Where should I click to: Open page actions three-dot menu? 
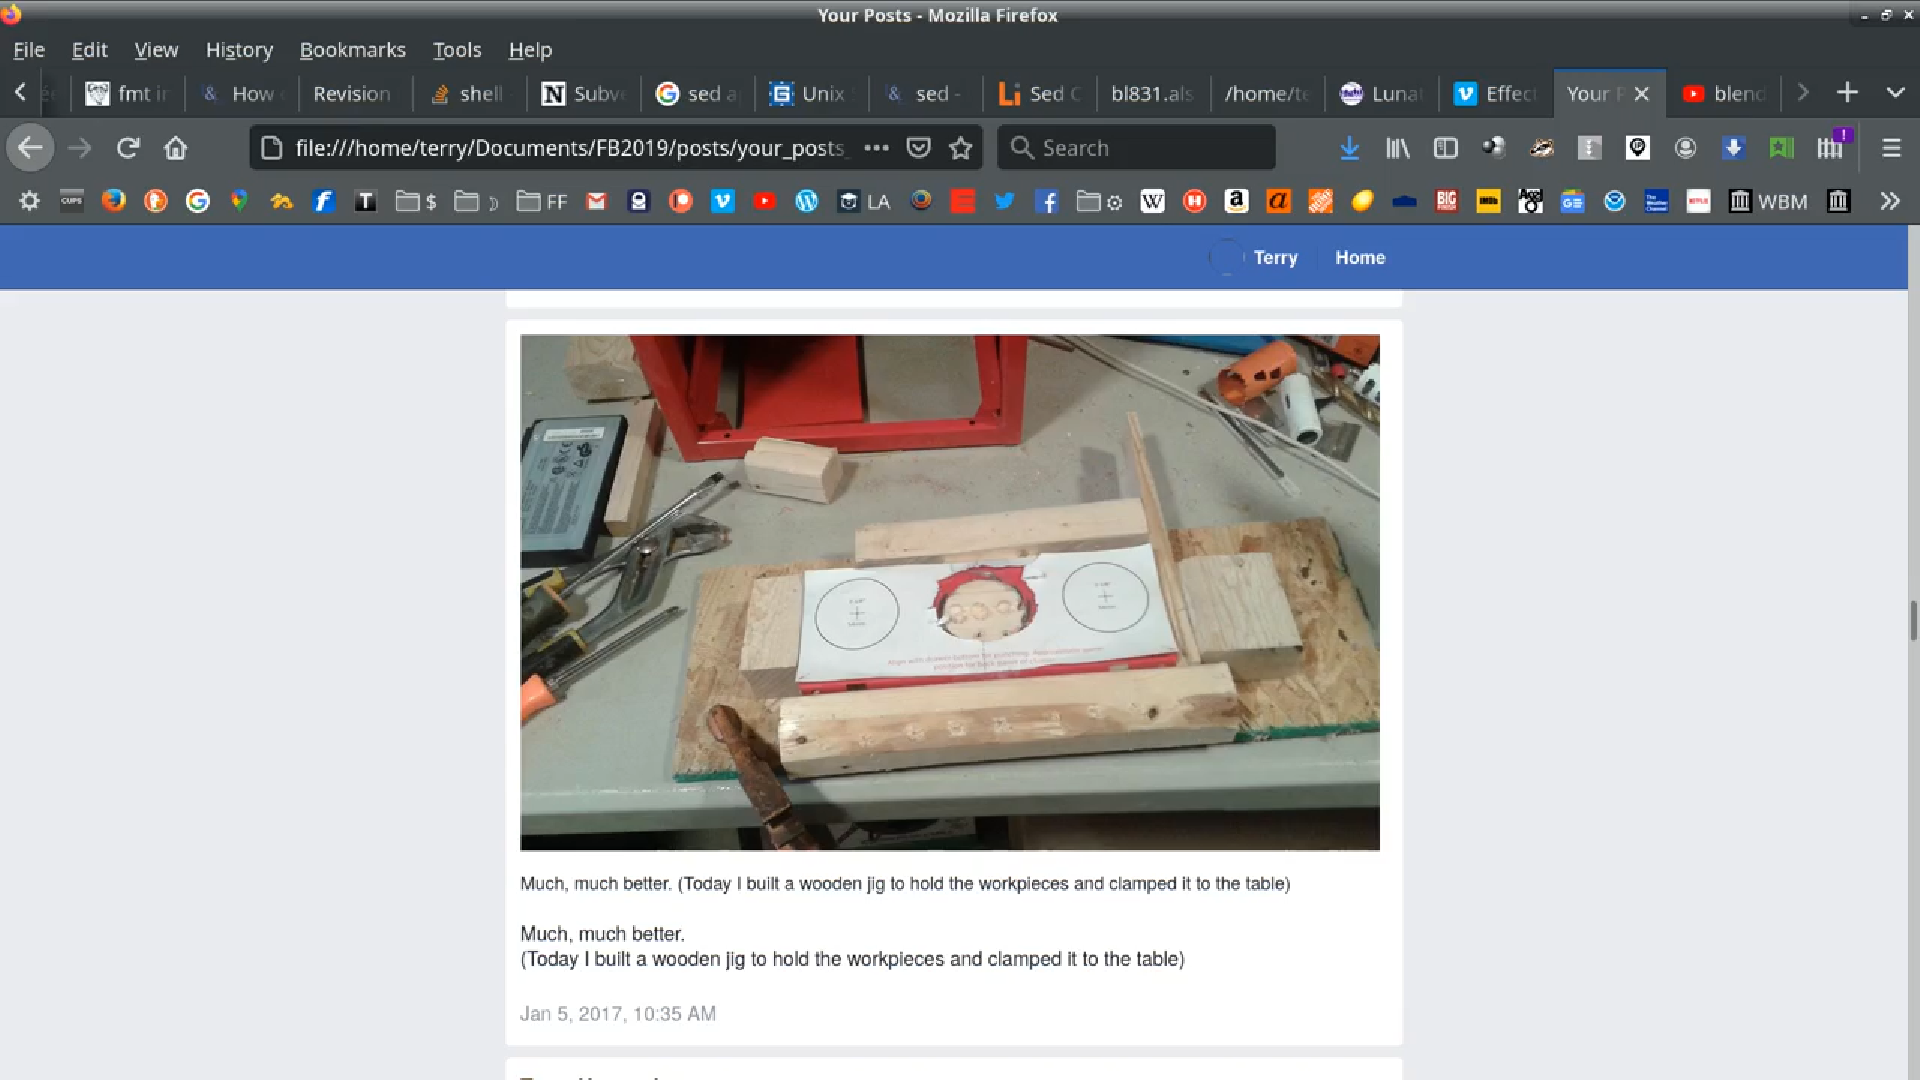pyautogui.click(x=876, y=148)
